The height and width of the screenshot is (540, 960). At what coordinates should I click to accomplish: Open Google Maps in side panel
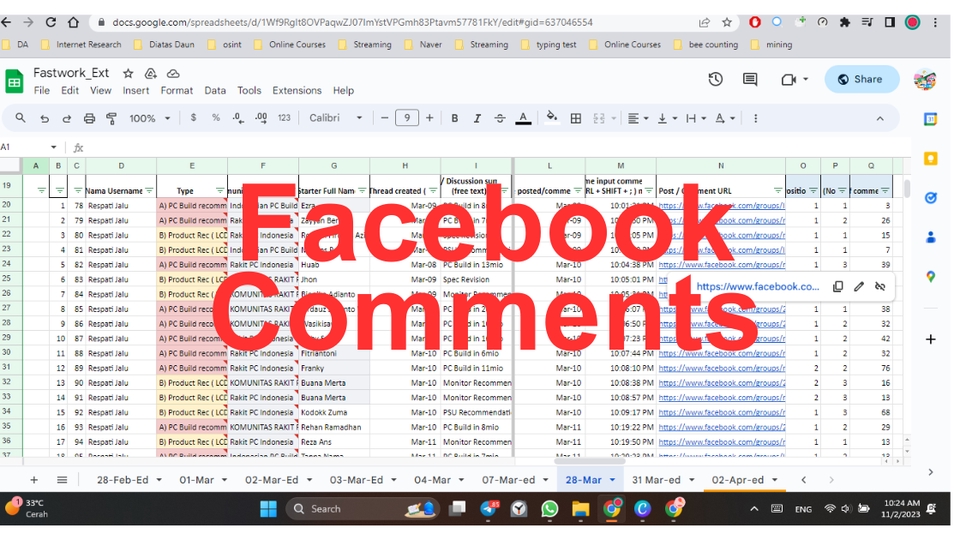pyautogui.click(x=930, y=277)
